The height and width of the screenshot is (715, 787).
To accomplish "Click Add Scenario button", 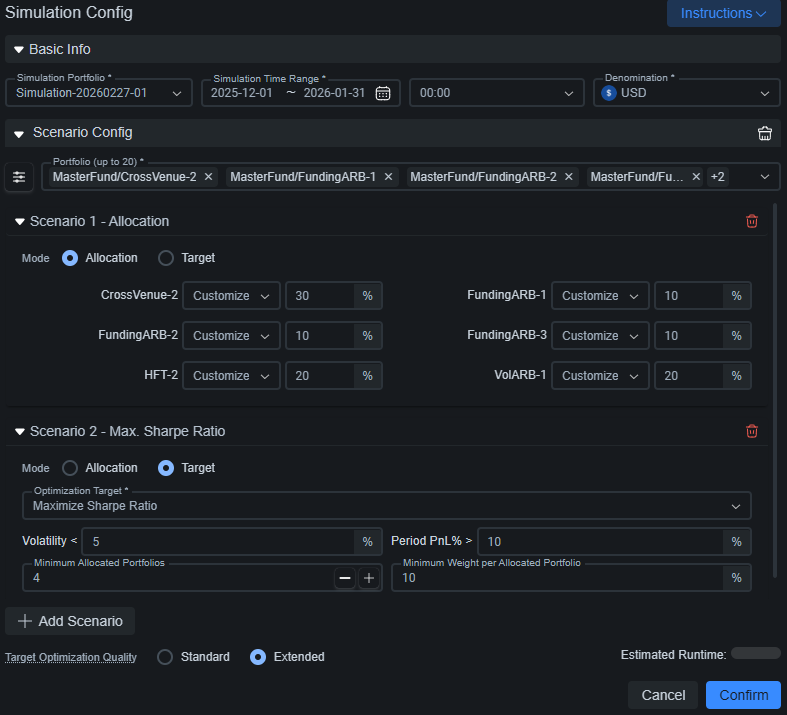I will click(70, 621).
